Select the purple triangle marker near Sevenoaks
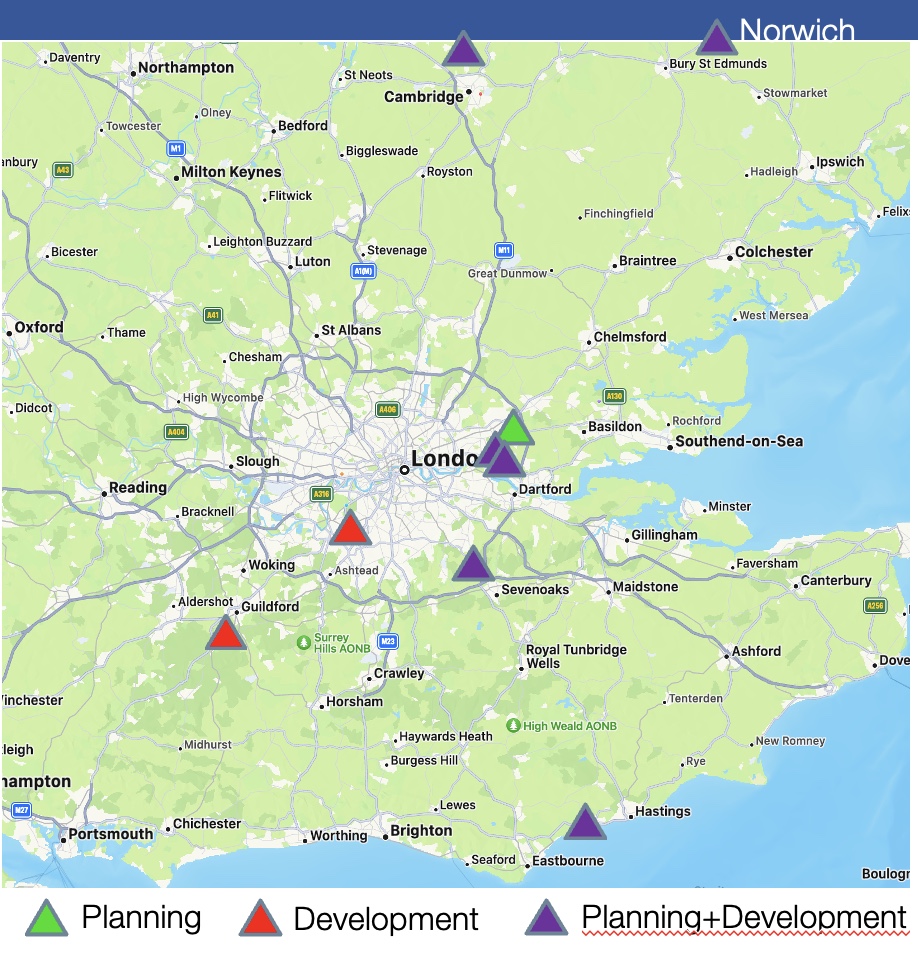This screenshot has height=956, width=918. 472,565
